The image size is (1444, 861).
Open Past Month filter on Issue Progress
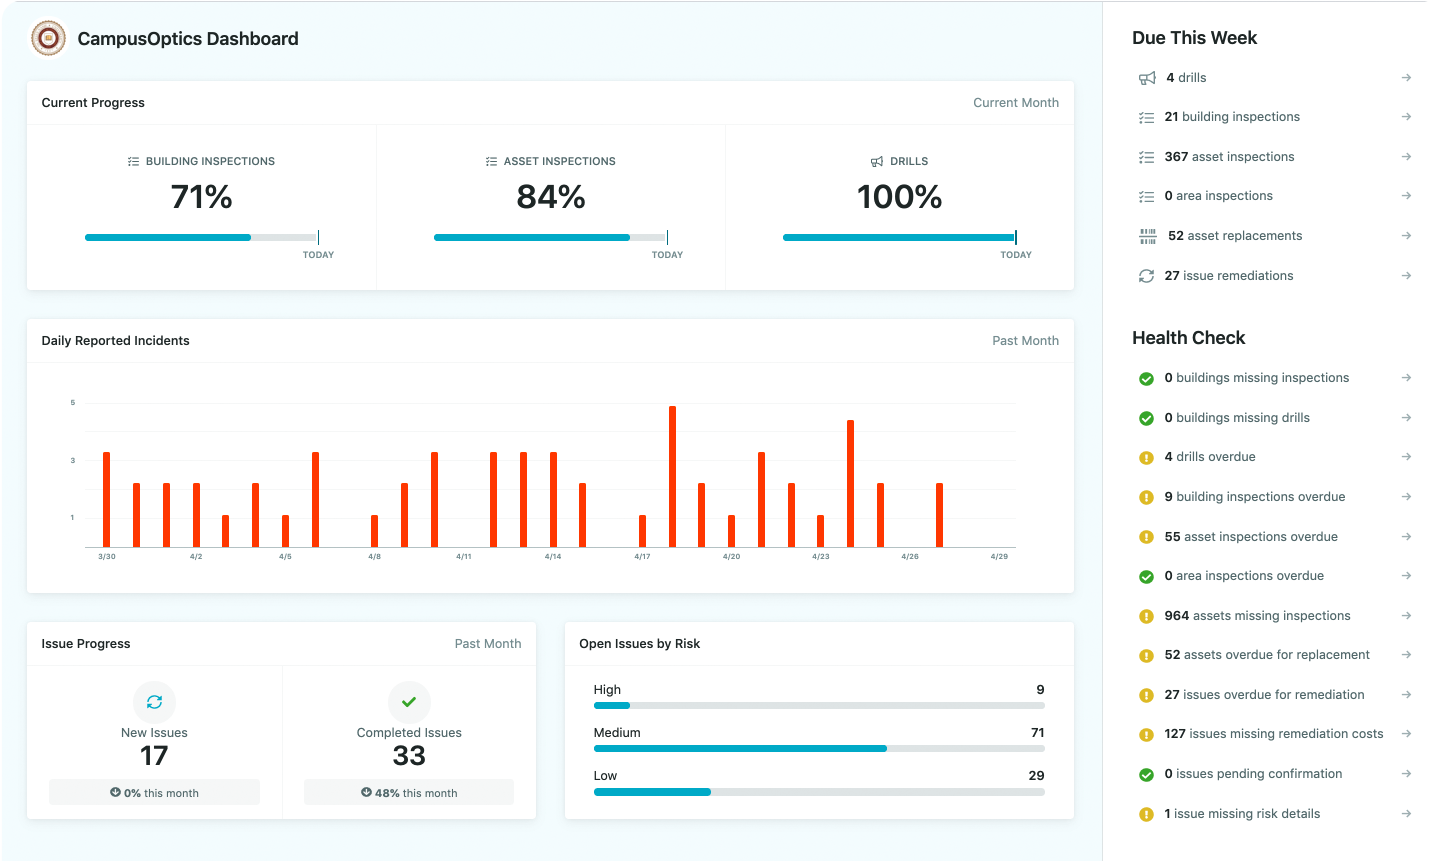coord(487,644)
